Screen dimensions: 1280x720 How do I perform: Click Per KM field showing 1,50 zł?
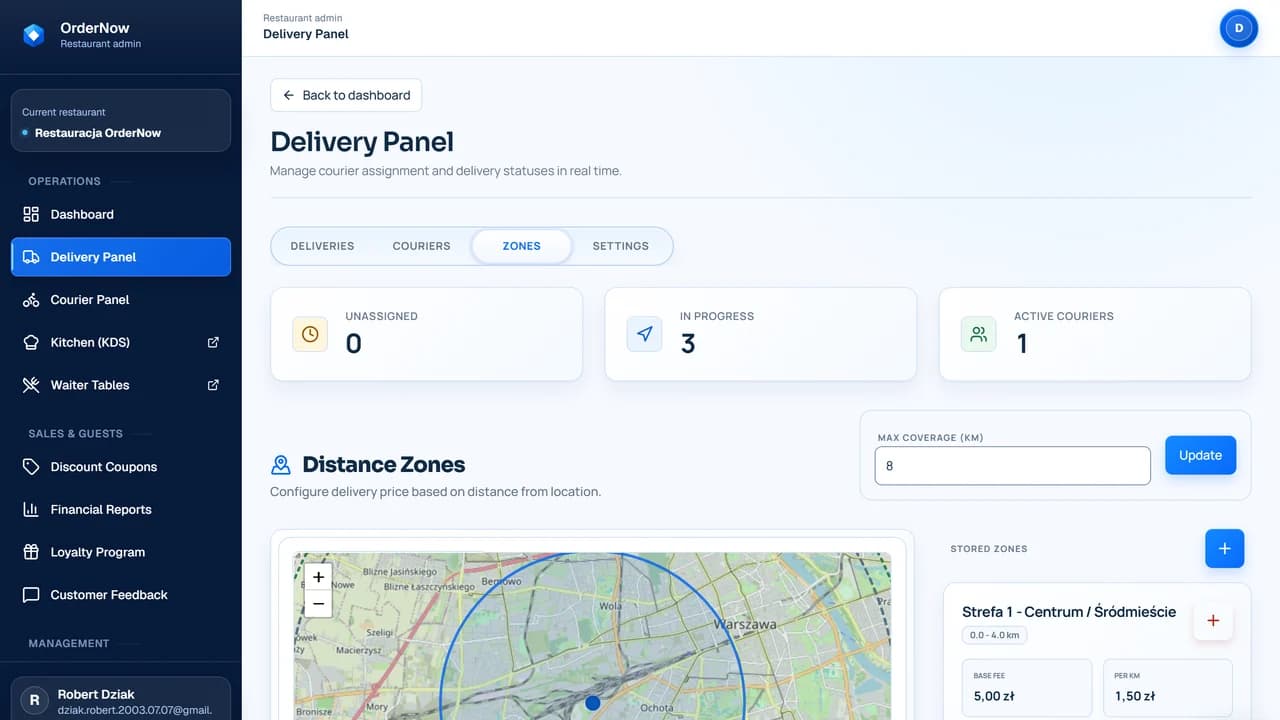point(1168,688)
